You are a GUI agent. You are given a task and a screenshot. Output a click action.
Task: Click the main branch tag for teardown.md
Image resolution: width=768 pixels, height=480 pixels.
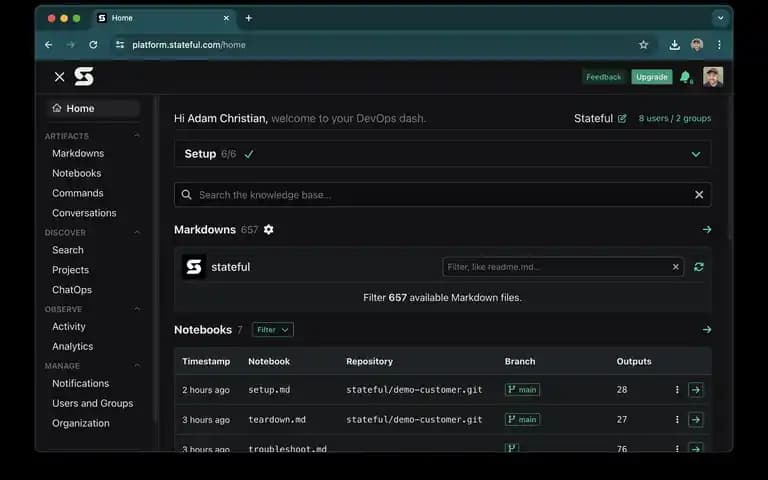522,420
